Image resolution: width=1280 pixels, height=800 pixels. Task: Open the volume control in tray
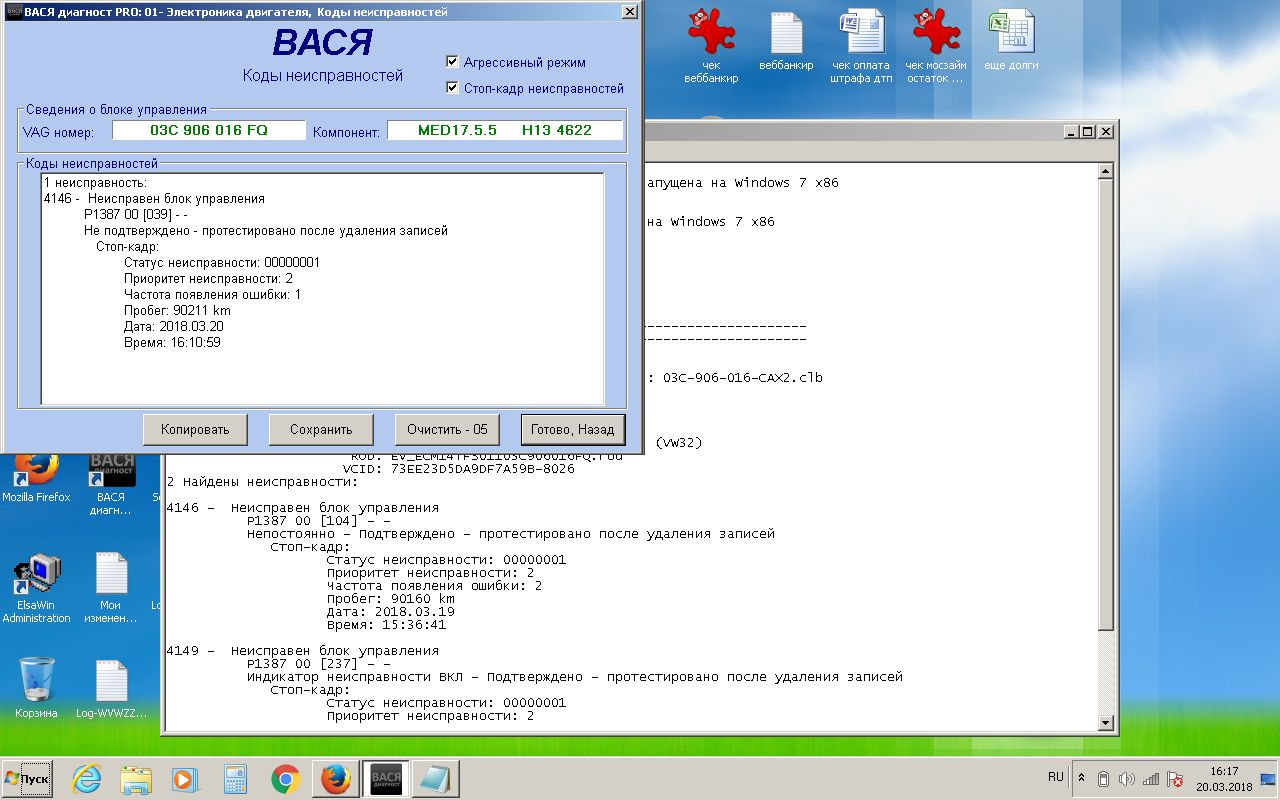click(x=1127, y=779)
